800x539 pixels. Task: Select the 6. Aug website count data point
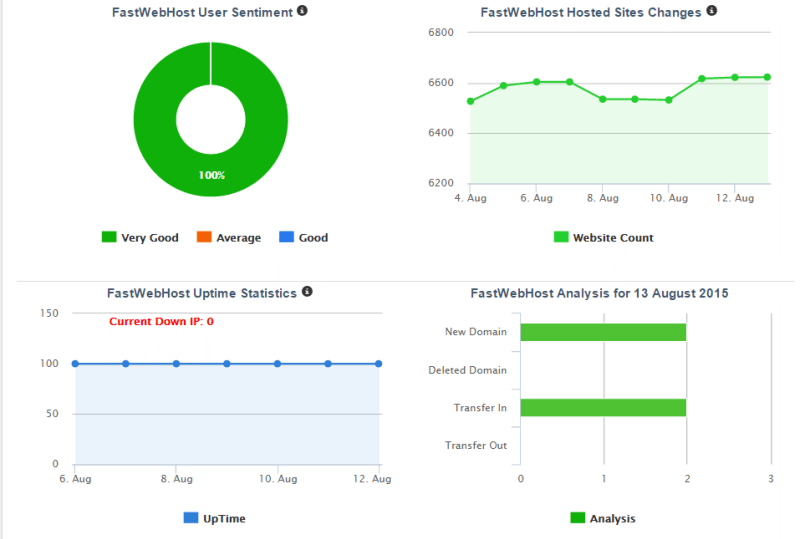point(536,82)
